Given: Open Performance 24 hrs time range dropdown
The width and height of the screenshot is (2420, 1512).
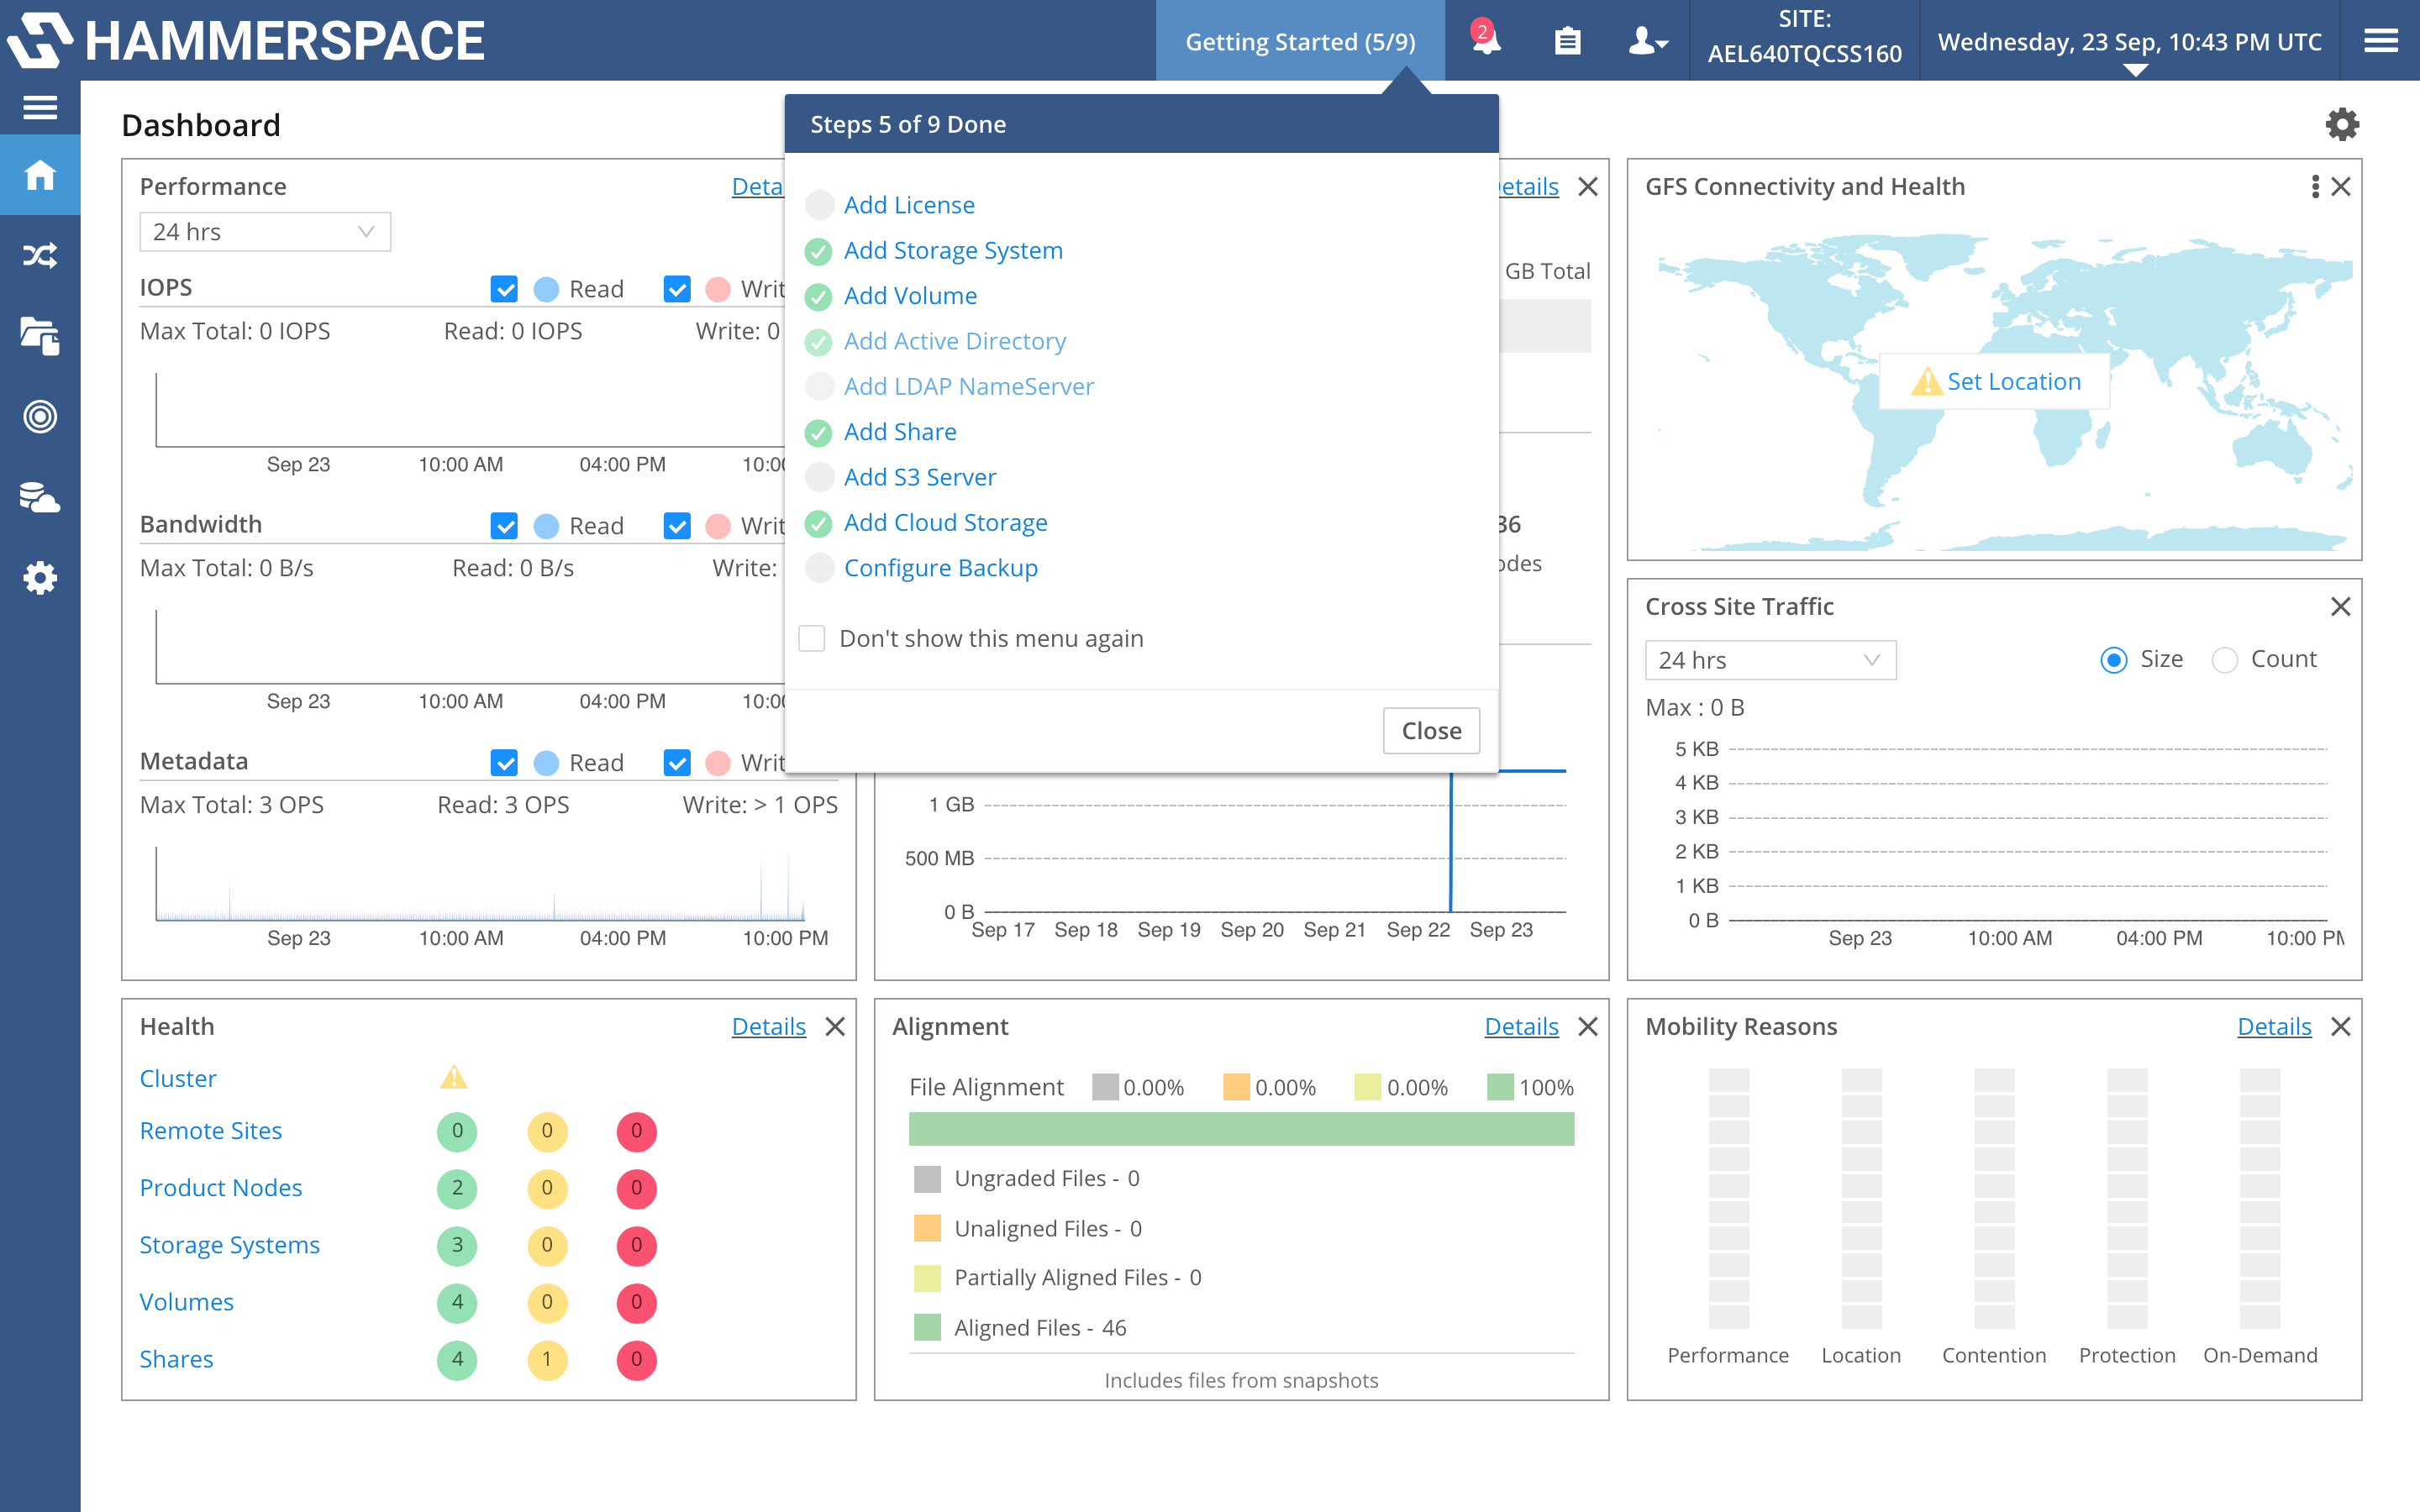Looking at the screenshot, I should pyautogui.click(x=265, y=232).
